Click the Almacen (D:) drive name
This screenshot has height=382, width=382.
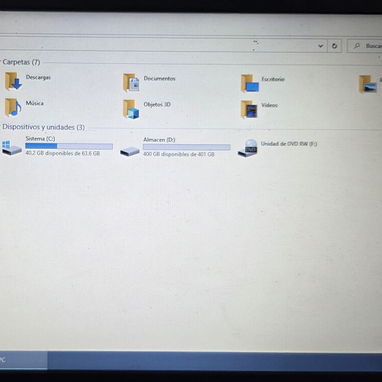[x=159, y=140]
